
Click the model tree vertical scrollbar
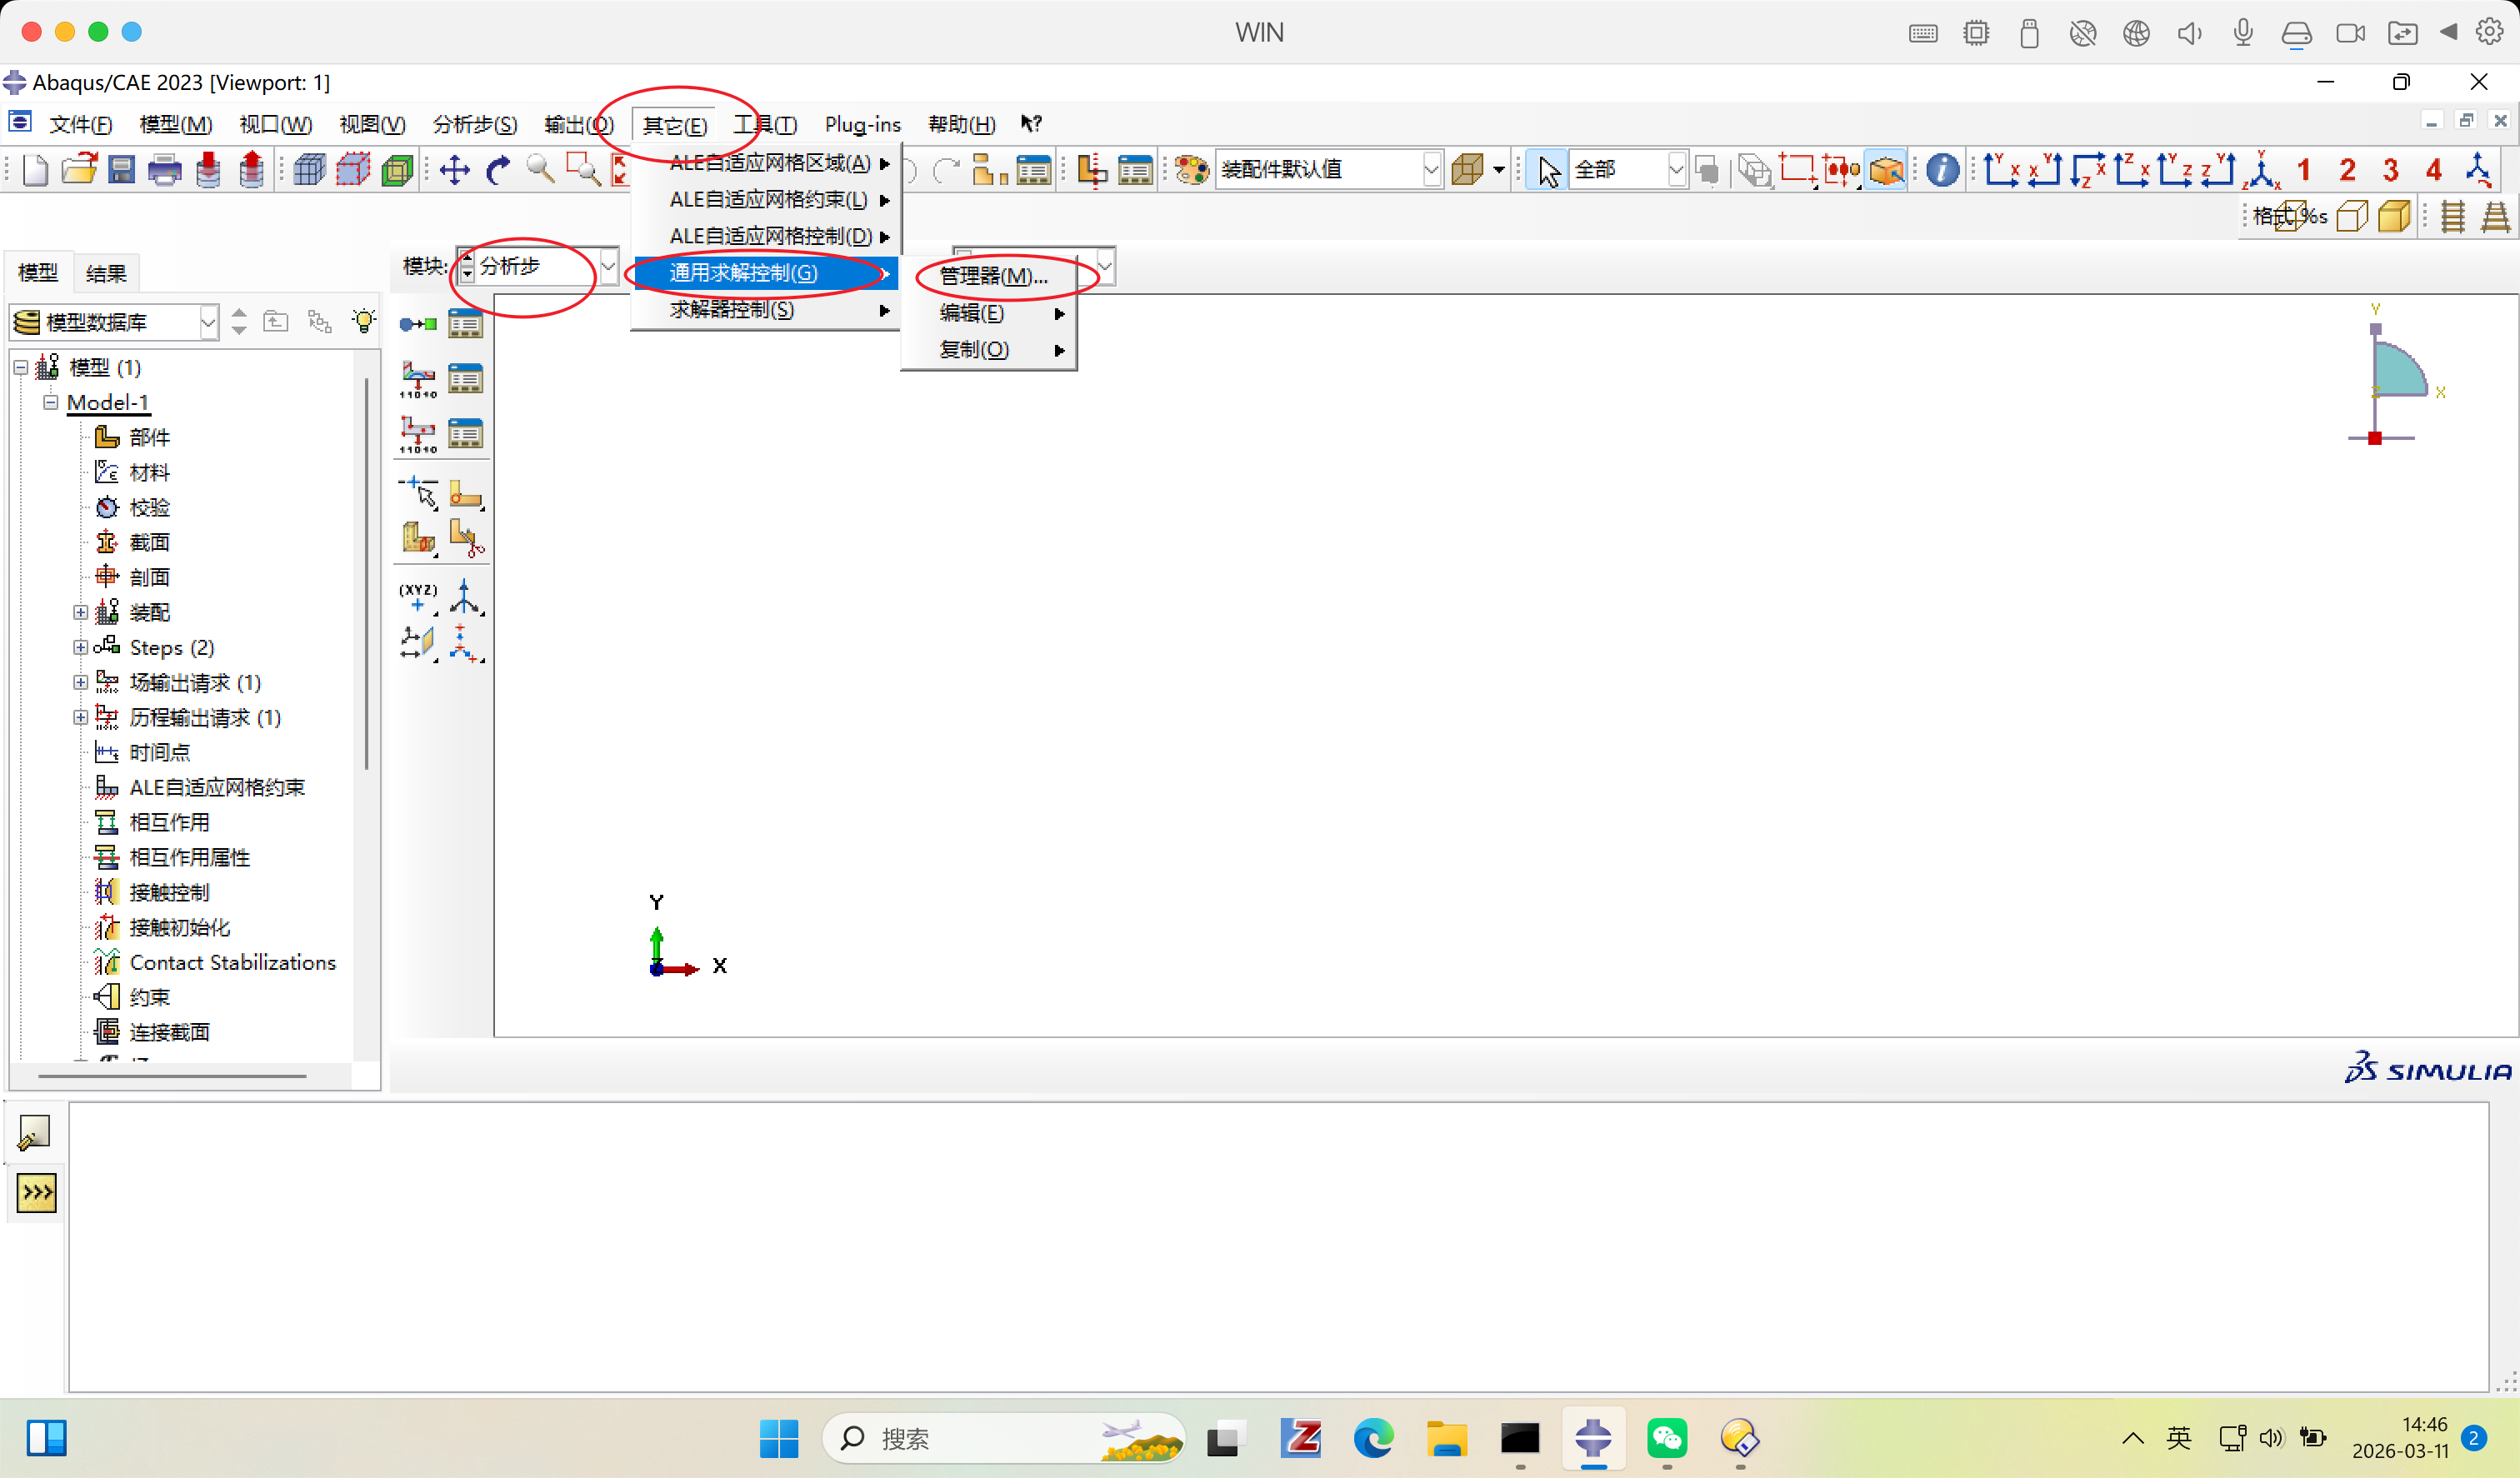pos(367,575)
